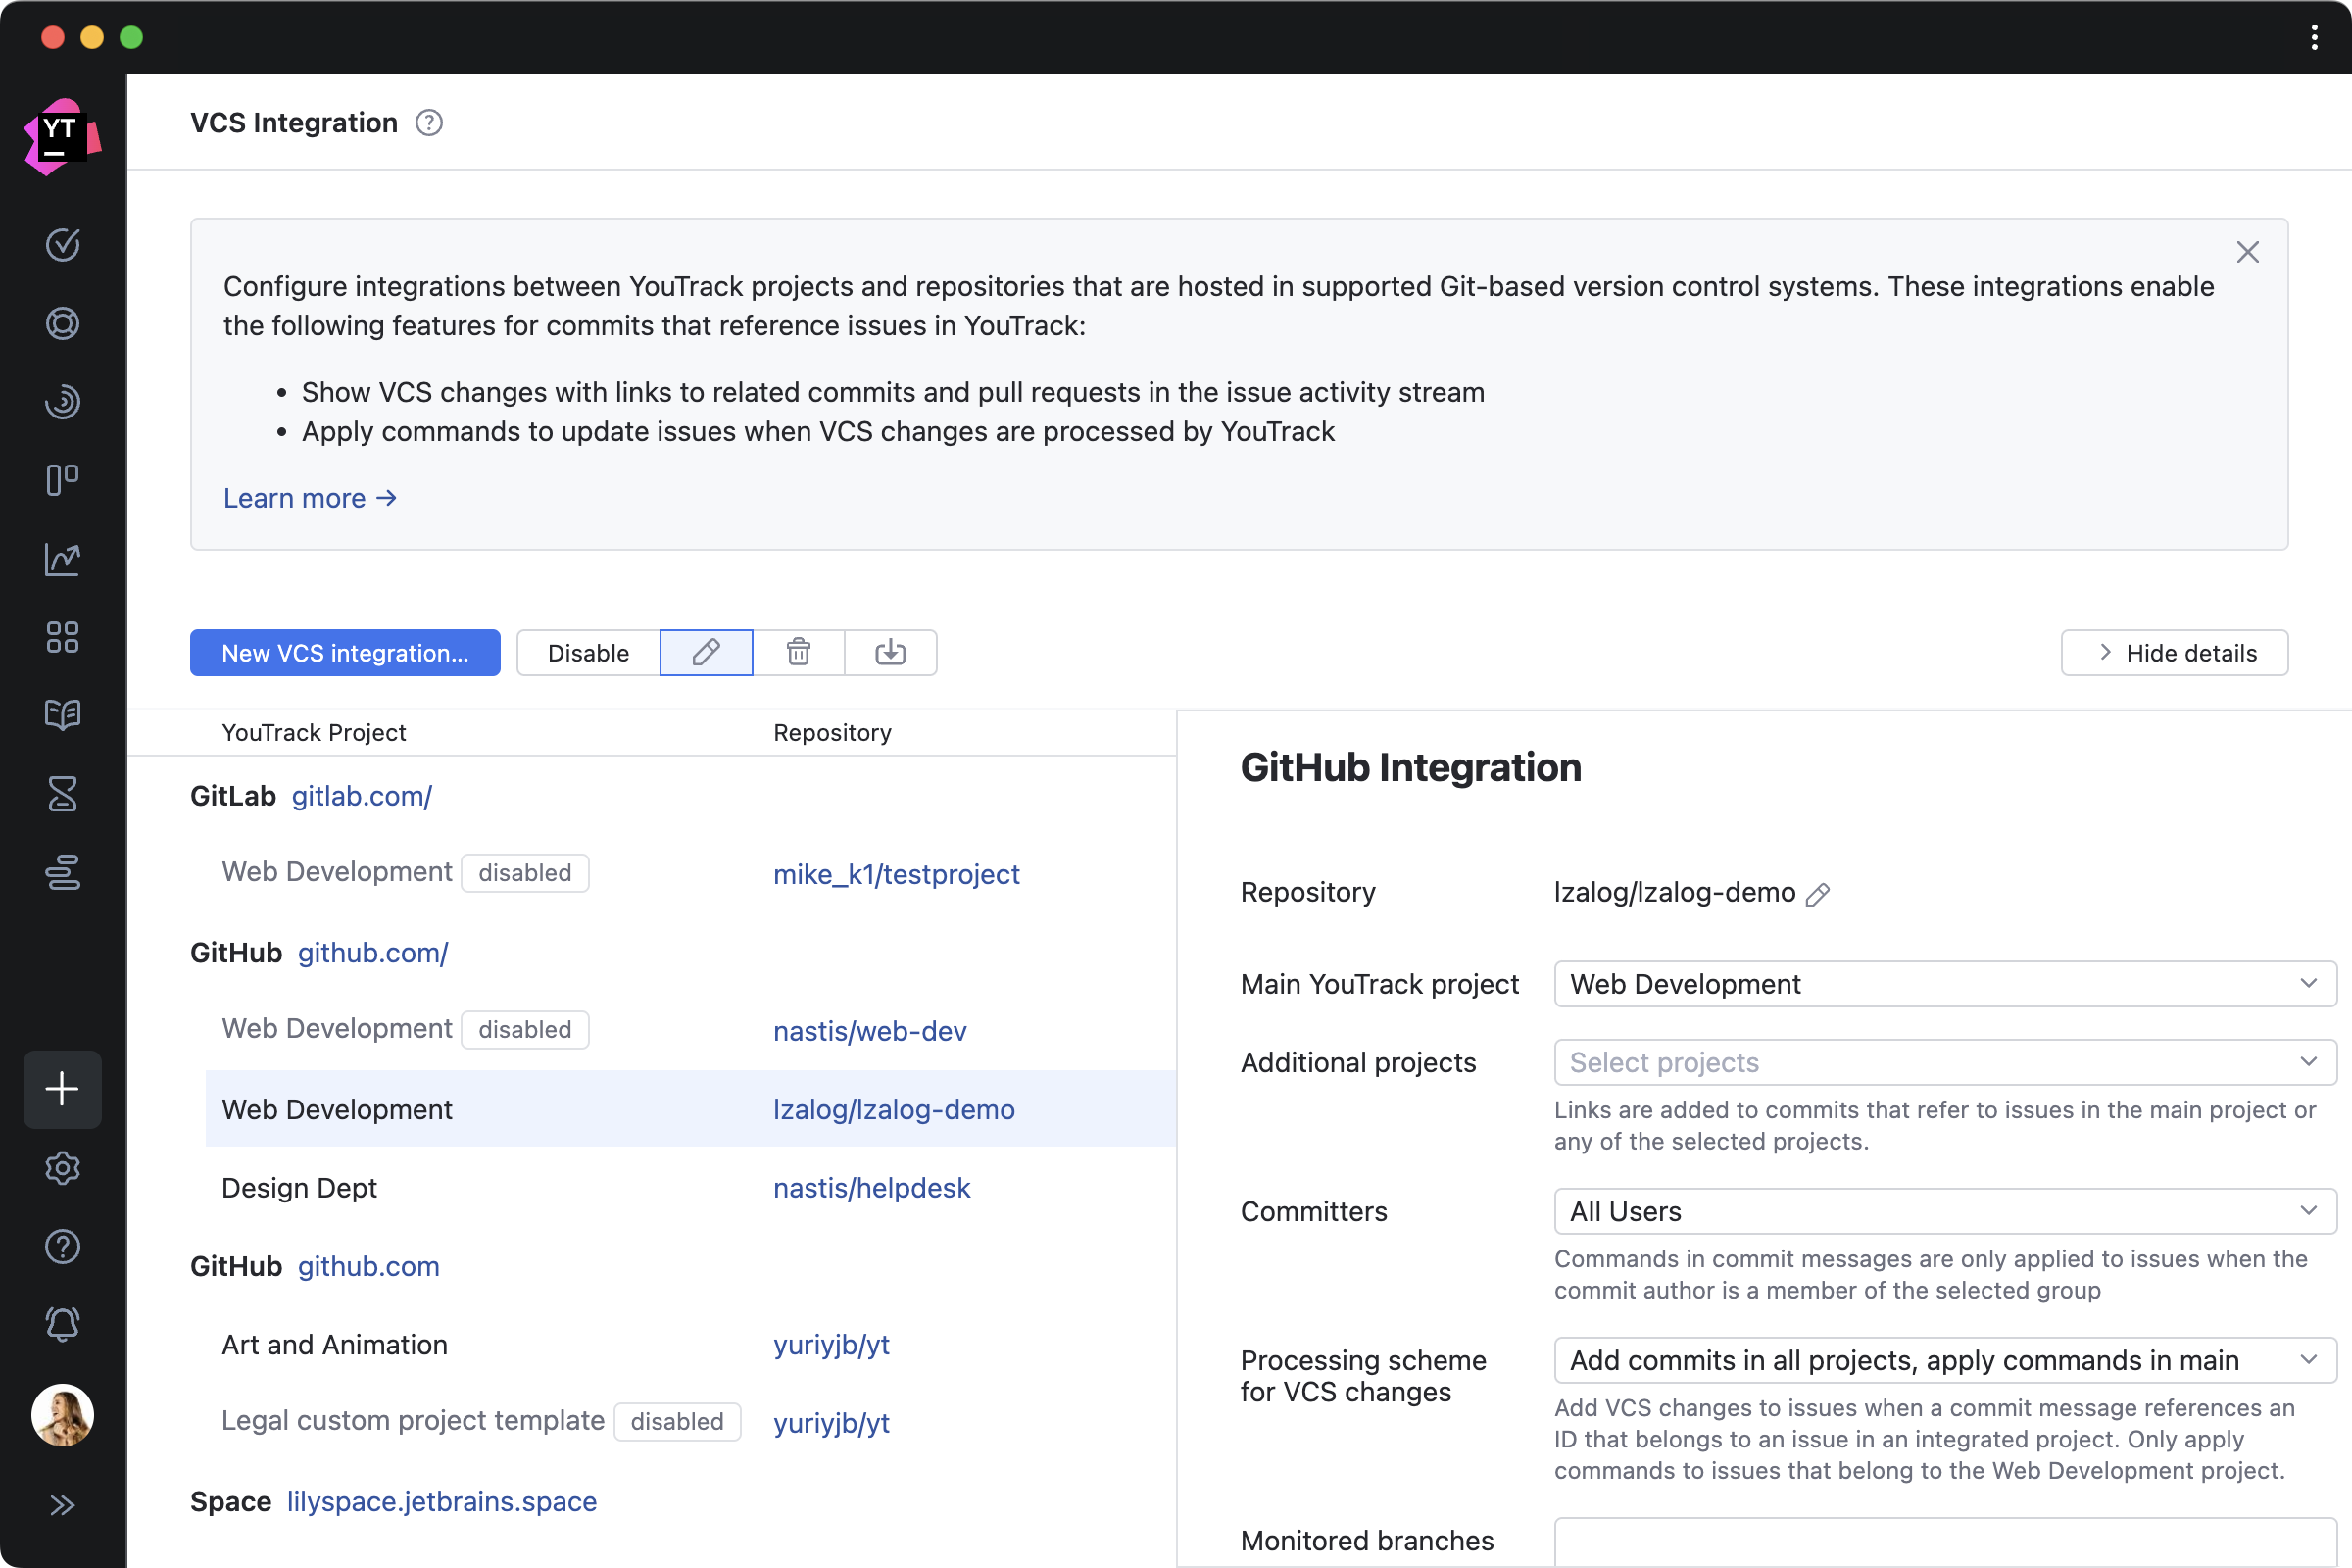Navigate to lzalog/lzalog-demo repository link
The height and width of the screenshot is (1568, 2352).
(x=894, y=1107)
